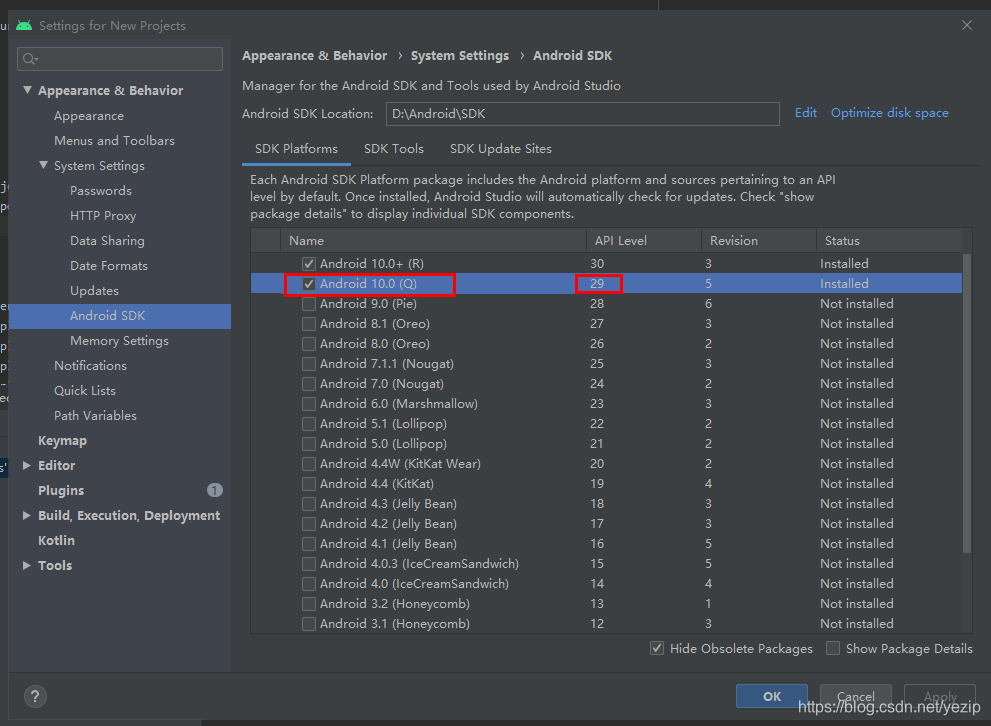Open Quick Lists settings
Viewport: 991px width, 726px height.
85,390
